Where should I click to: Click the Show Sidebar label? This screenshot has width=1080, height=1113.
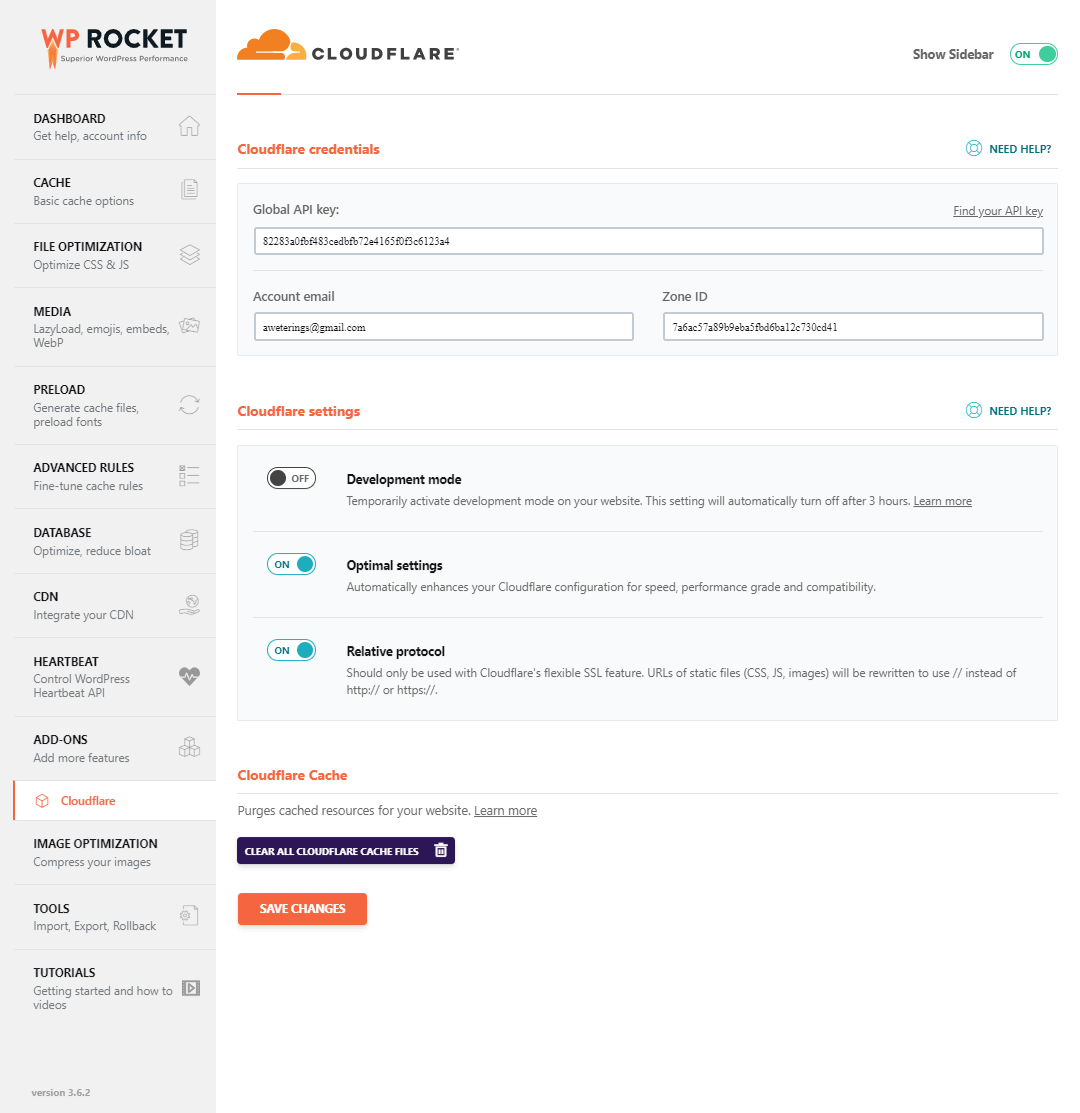pyautogui.click(x=953, y=55)
